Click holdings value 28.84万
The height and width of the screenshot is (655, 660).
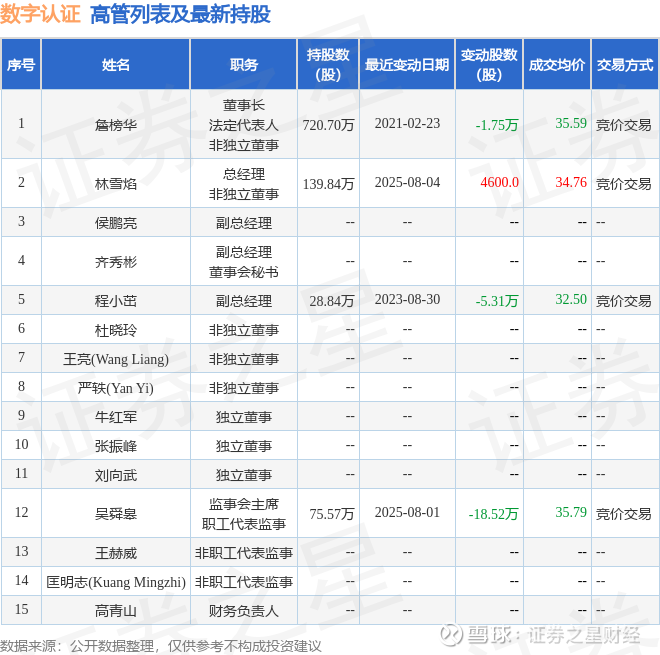click(x=332, y=301)
